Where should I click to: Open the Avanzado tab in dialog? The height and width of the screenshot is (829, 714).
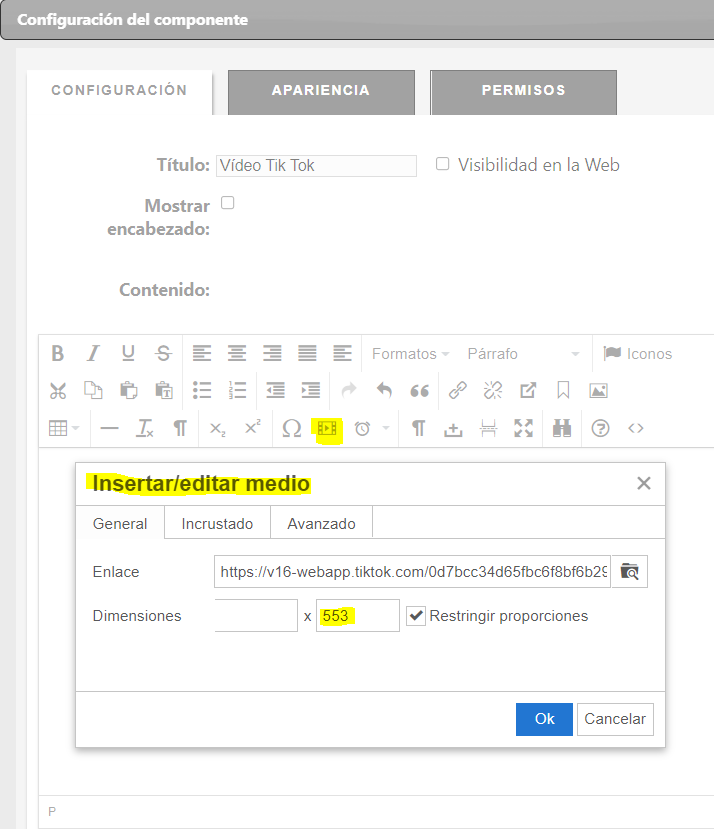[x=322, y=523]
